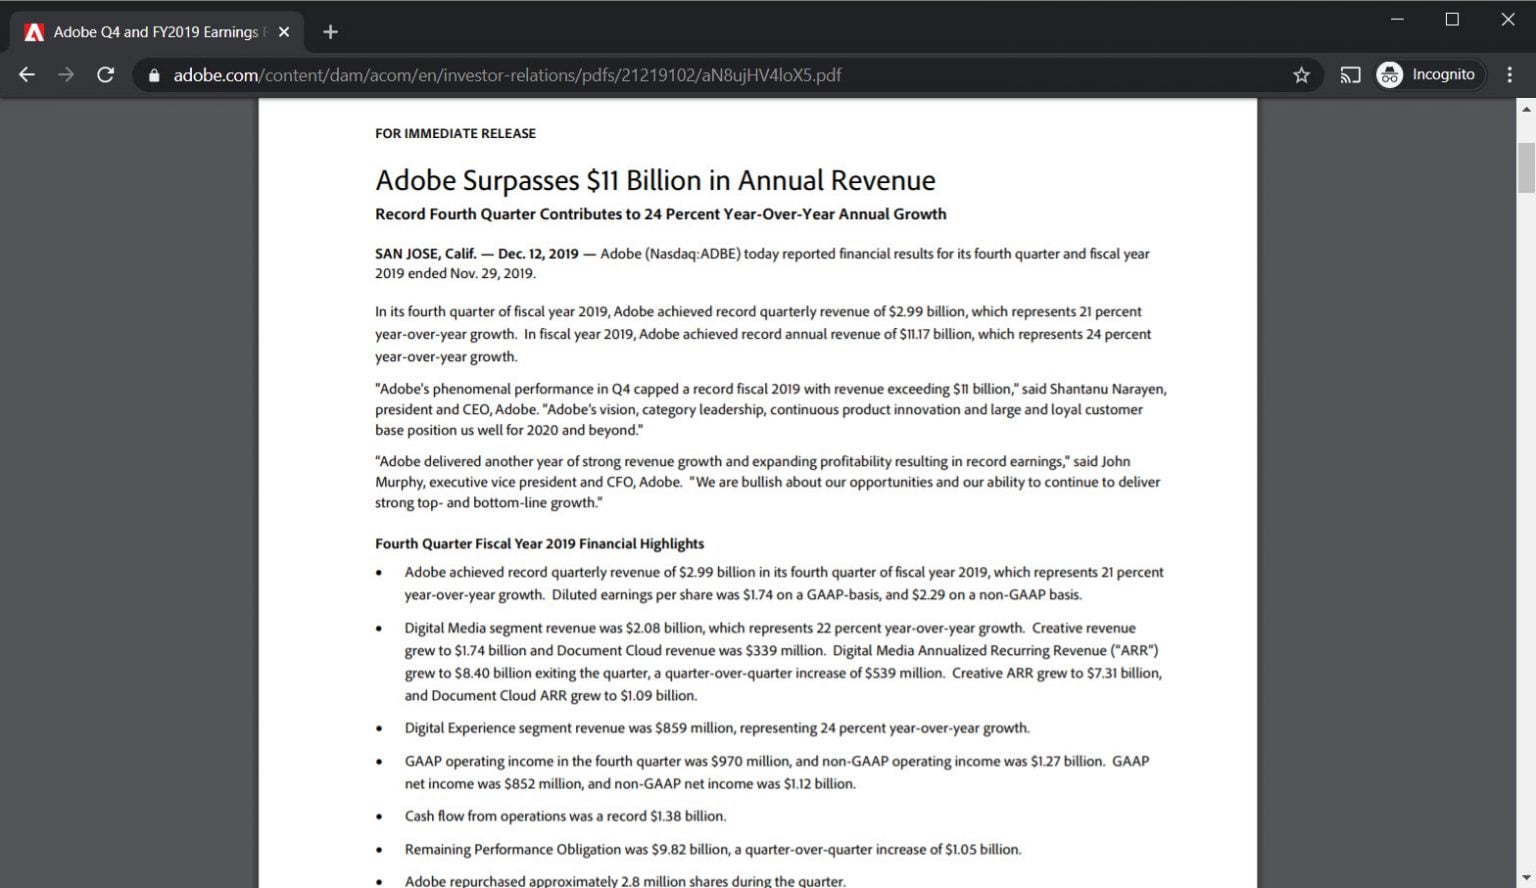Click the vertical scrollbar thumb

(x=1526, y=167)
